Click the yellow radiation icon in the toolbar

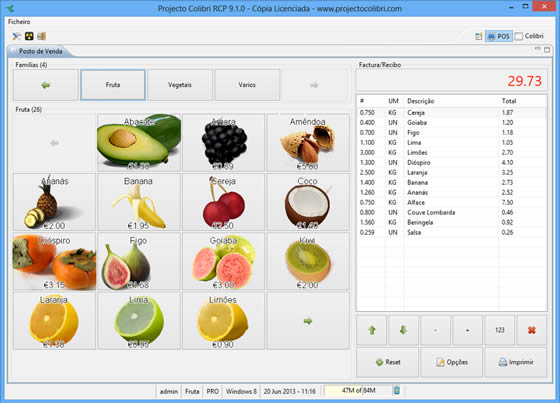click(29, 36)
